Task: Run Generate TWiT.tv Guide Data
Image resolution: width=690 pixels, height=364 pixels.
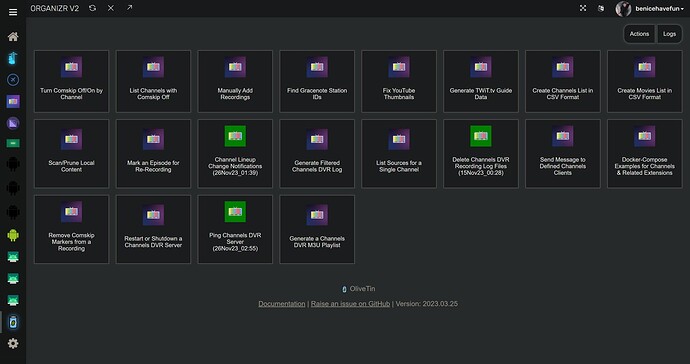Action: tap(481, 81)
